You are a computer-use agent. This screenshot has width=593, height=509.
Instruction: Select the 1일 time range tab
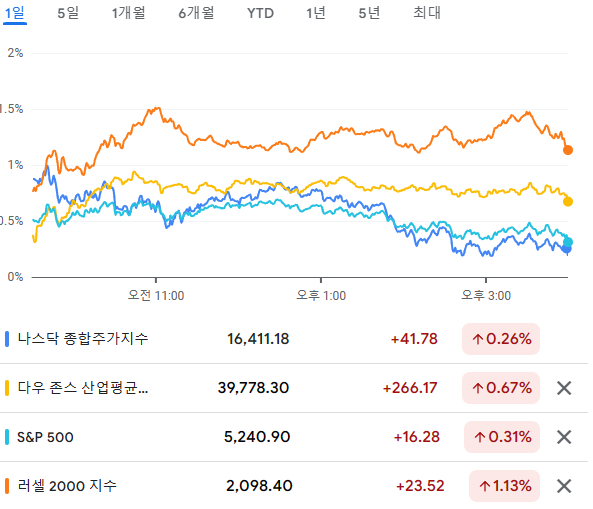tap(15, 13)
